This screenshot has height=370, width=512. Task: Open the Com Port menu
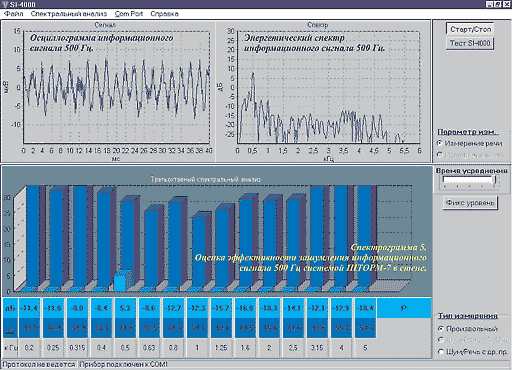pyautogui.click(x=129, y=14)
